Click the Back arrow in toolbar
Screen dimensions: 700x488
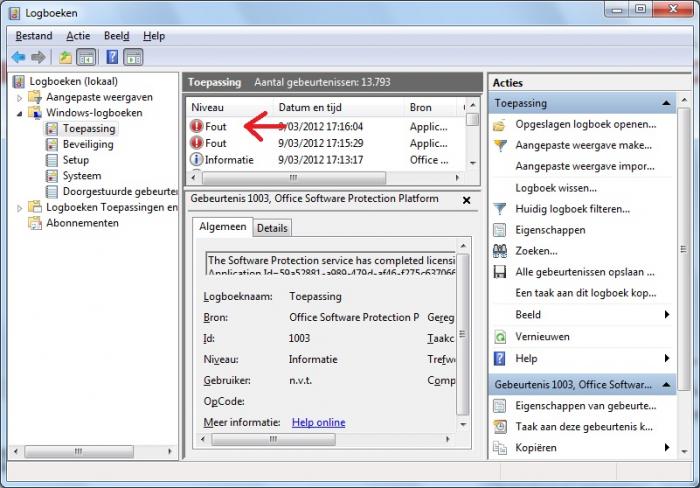coord(18,57)
